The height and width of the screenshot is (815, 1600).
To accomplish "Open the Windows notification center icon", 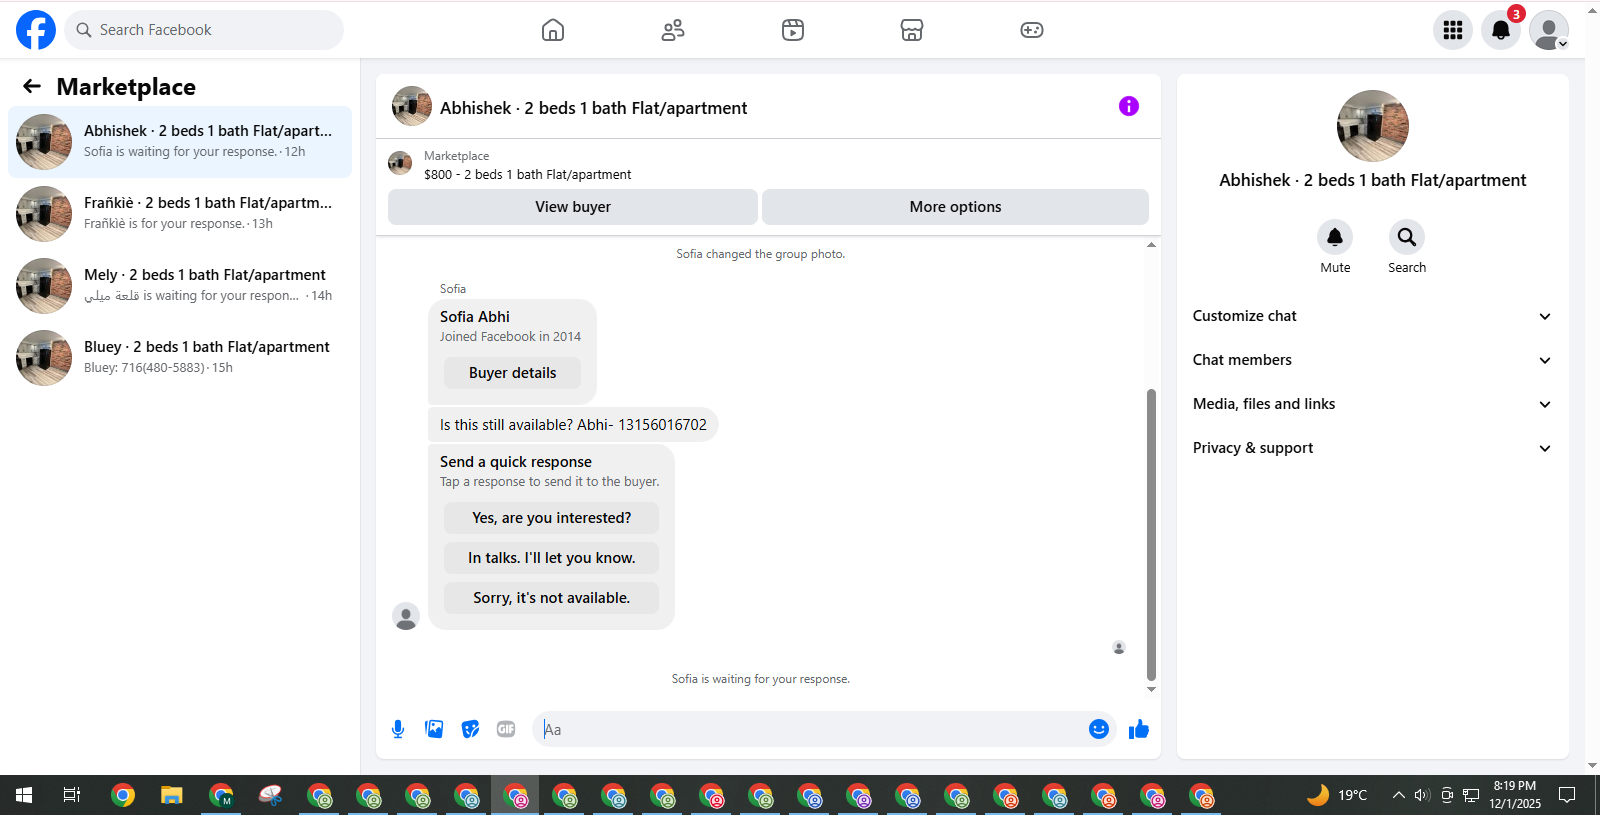I will pyautogui.click(x=1567, y=795).
